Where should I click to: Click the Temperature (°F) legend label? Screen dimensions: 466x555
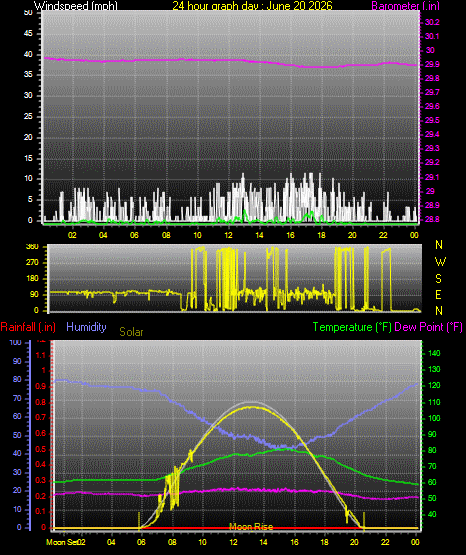point(352,327)
